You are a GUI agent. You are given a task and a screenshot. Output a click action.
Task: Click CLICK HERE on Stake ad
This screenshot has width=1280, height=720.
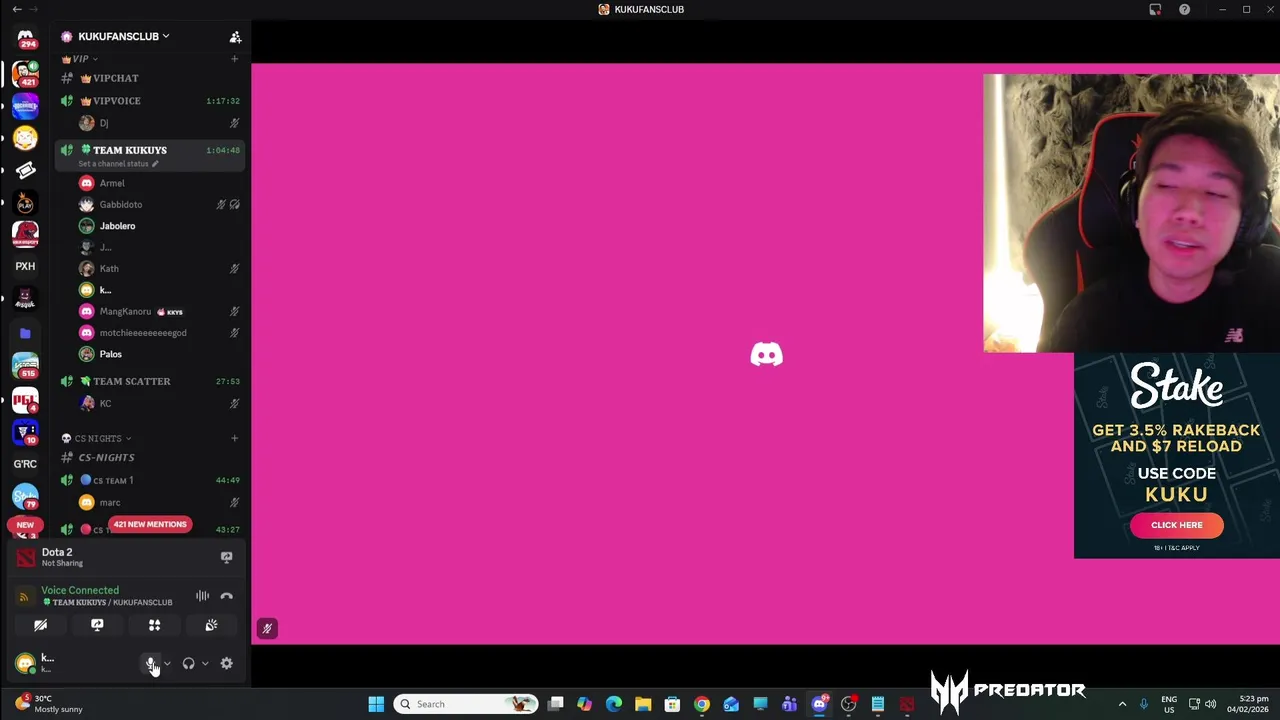[1177, 525]
